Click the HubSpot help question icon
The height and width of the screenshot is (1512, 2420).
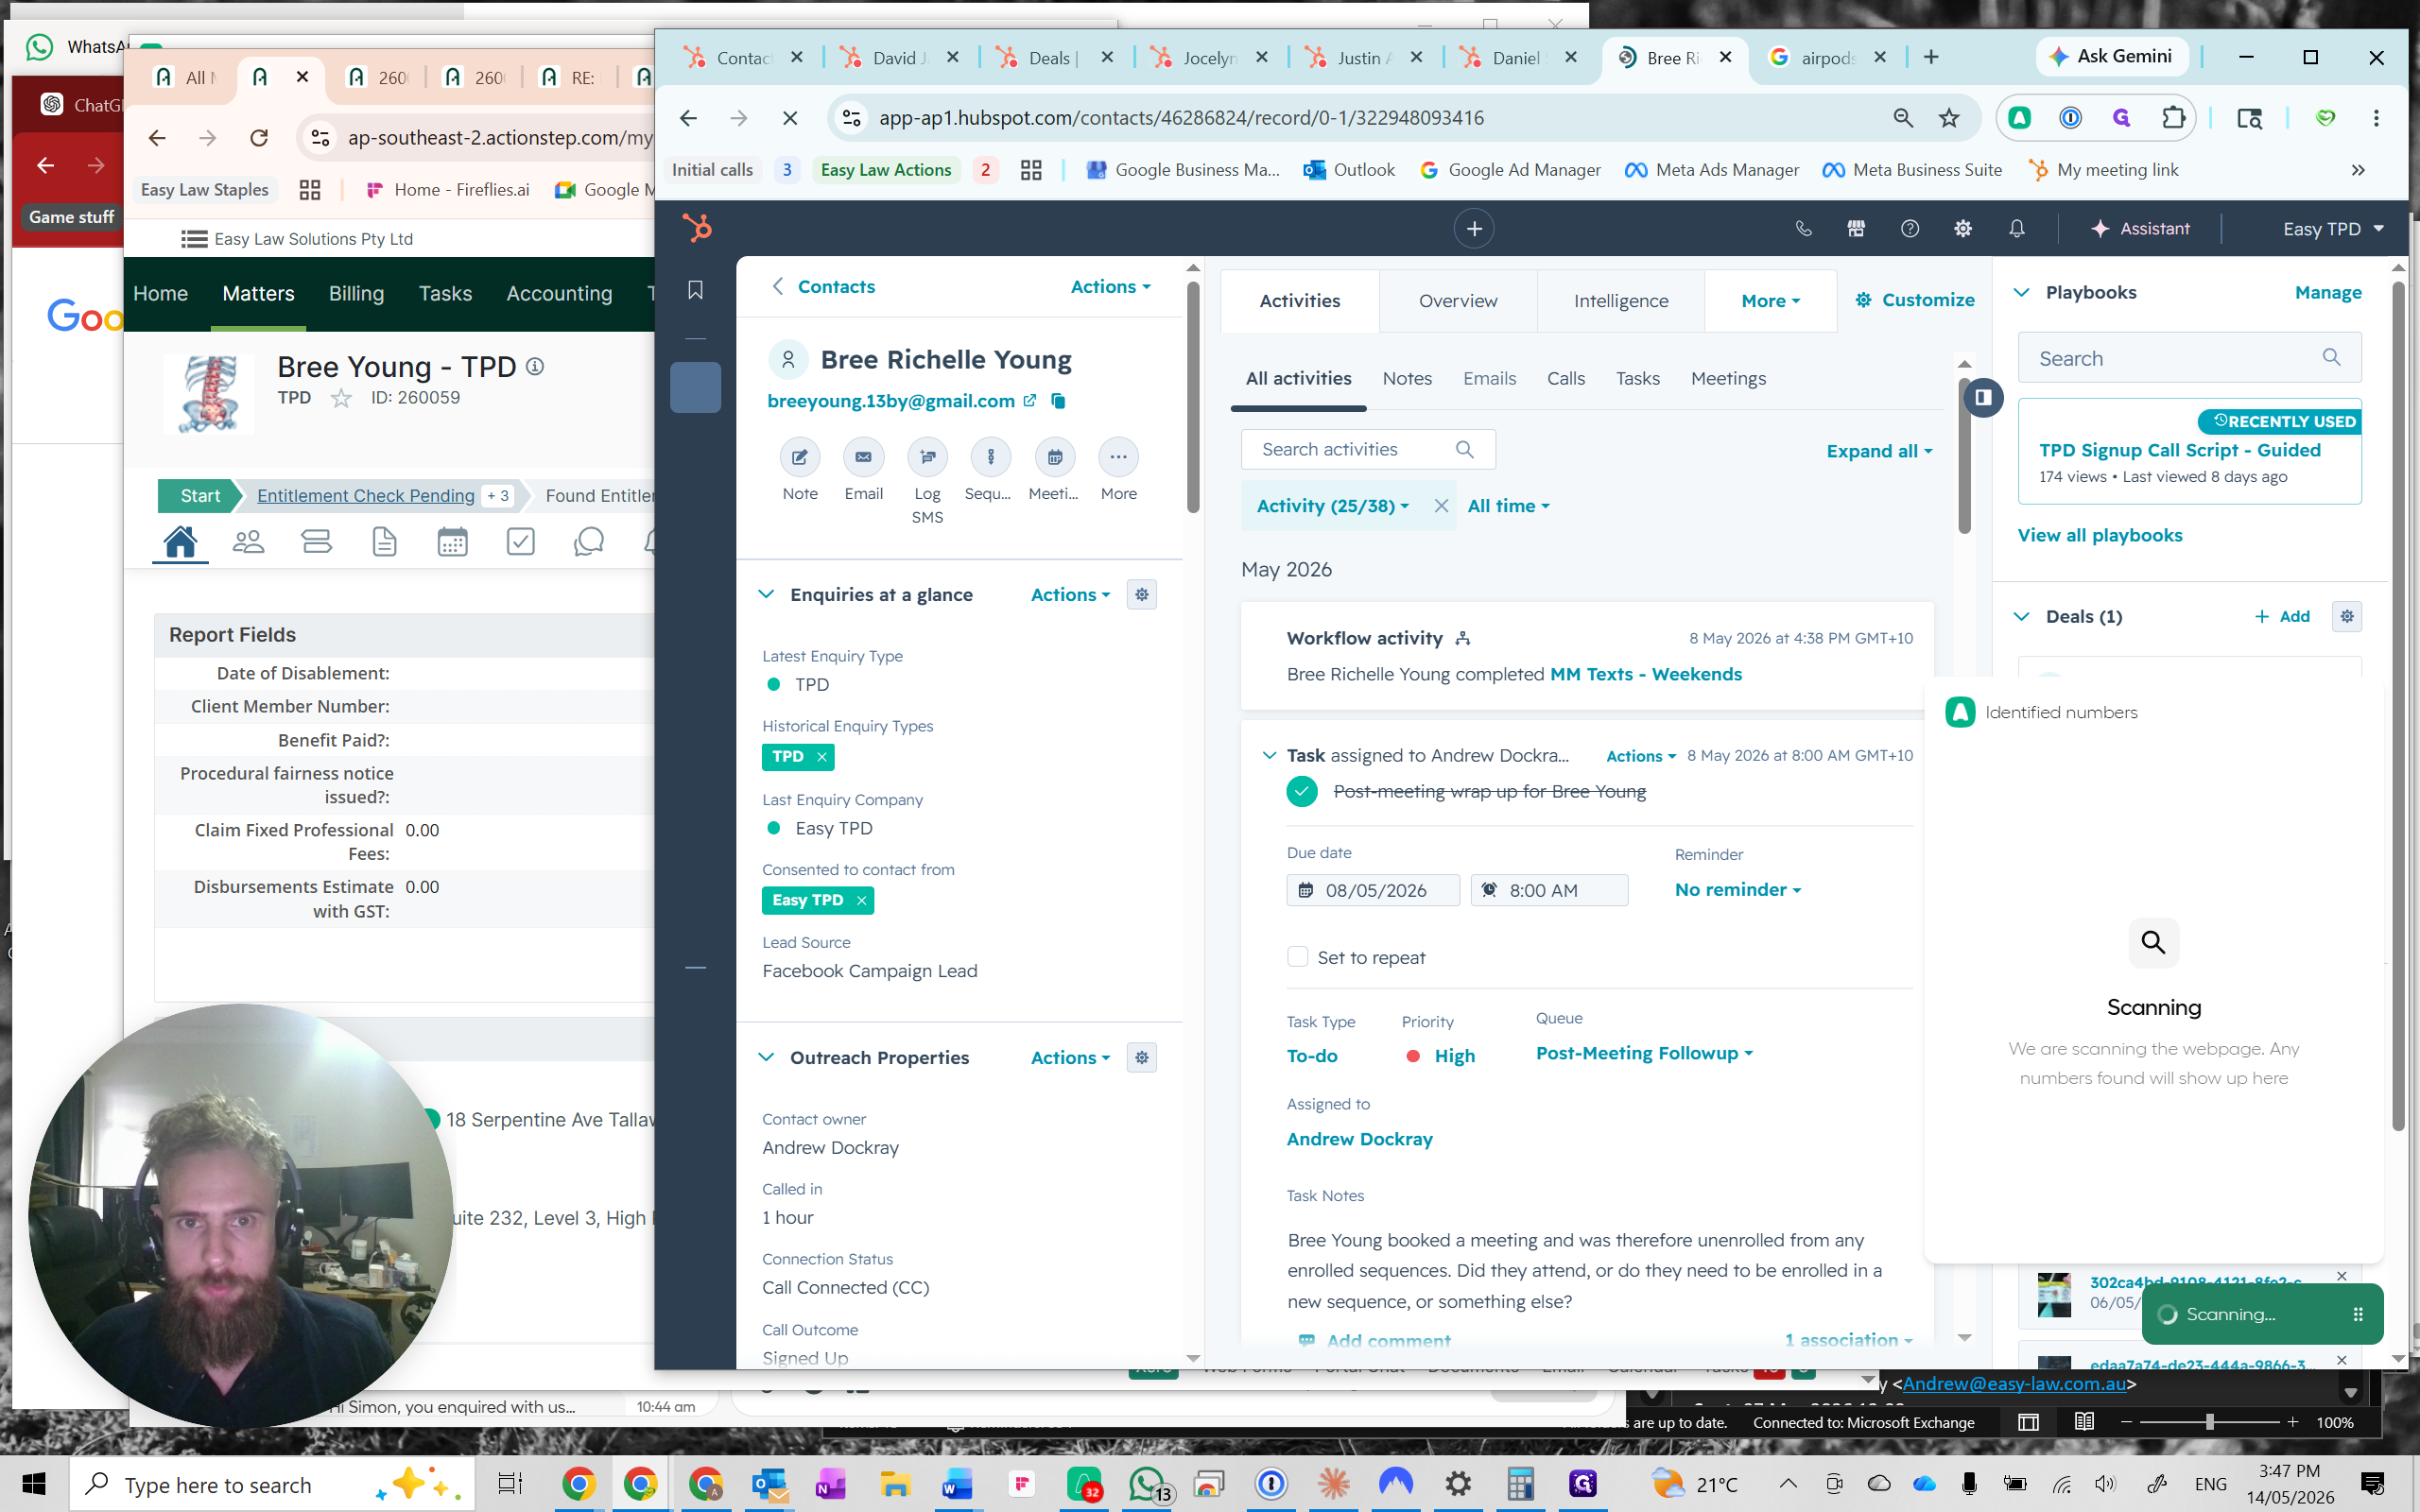(x=1910, y=228)
